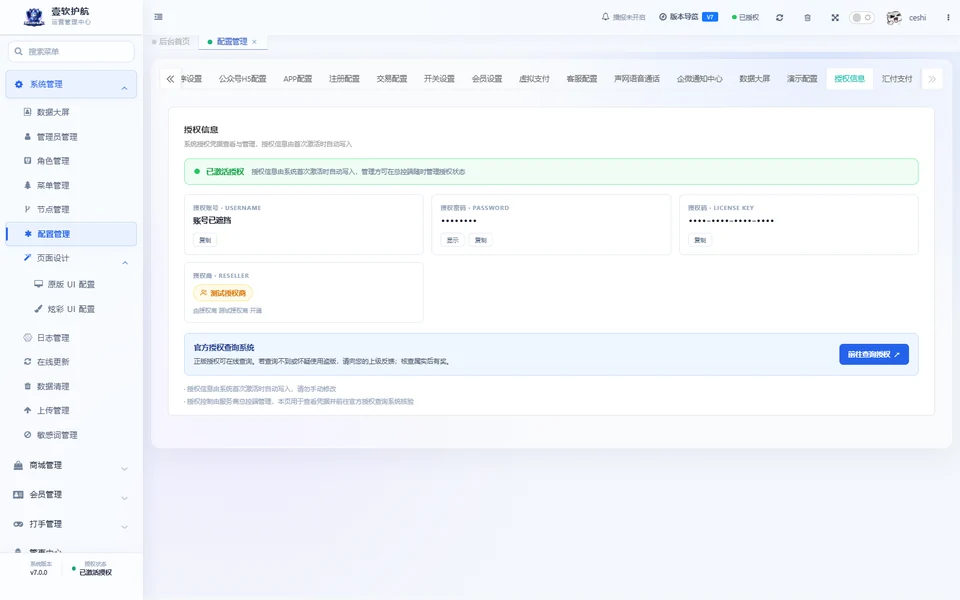The height and width of the screenshot is (600, 960).
Task: Open the 数据大屏 config tab
Action: tap(754, 79)
